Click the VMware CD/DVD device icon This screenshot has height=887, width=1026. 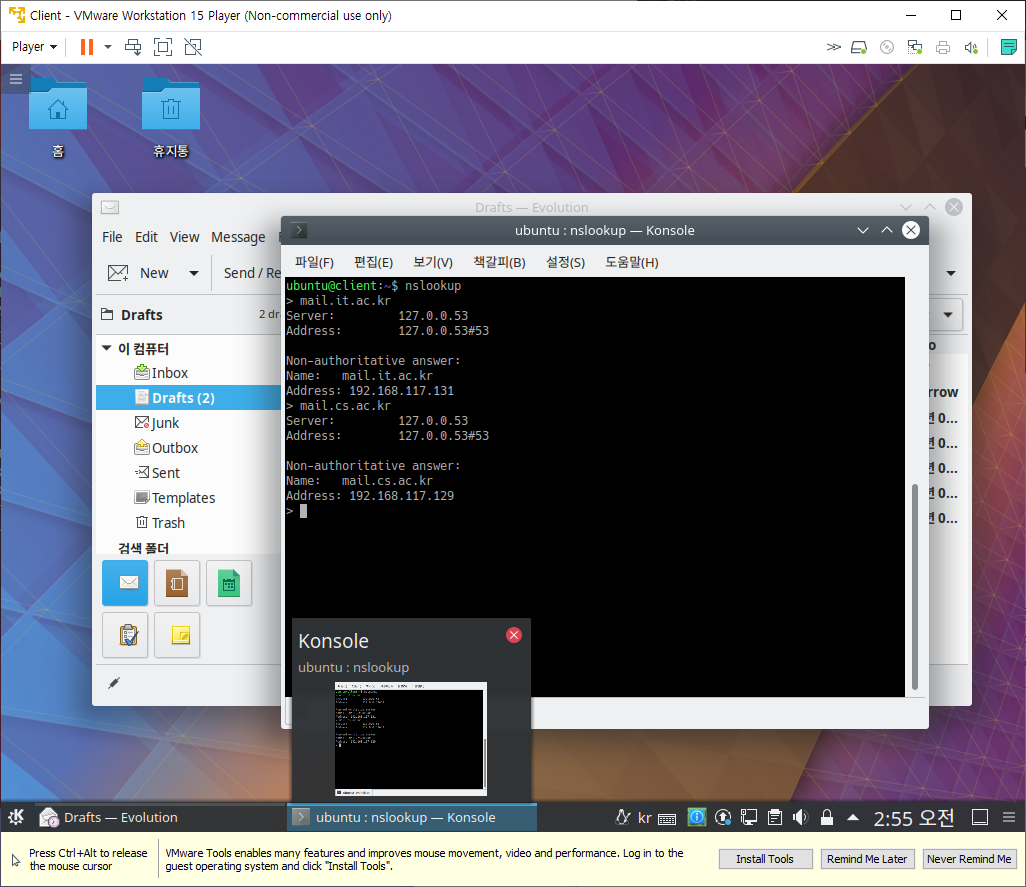887,47
